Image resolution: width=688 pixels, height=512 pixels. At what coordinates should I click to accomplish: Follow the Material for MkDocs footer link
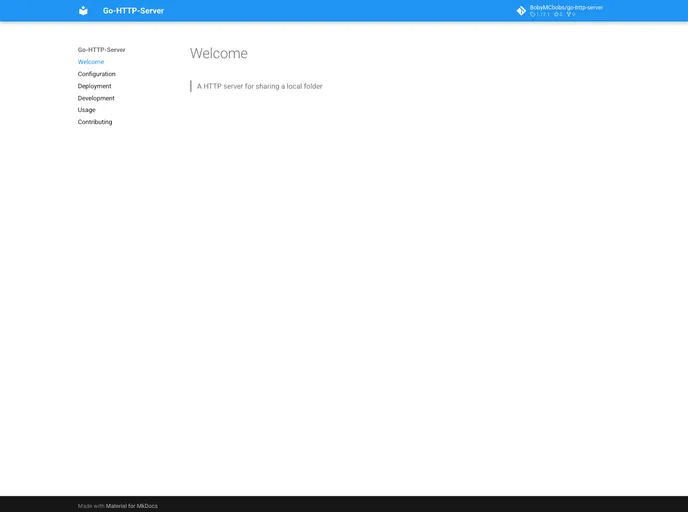point(132,506)
